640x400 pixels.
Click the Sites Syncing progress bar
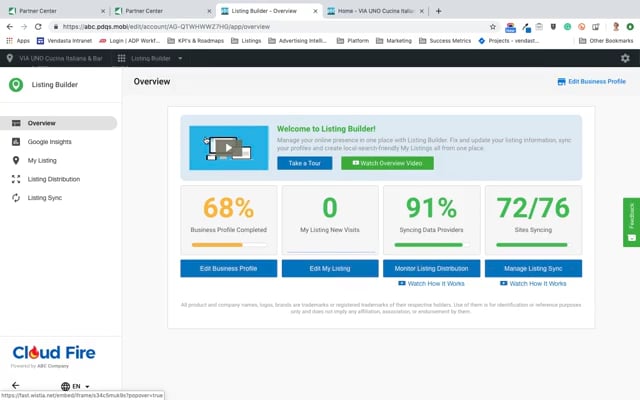point(532,245)
